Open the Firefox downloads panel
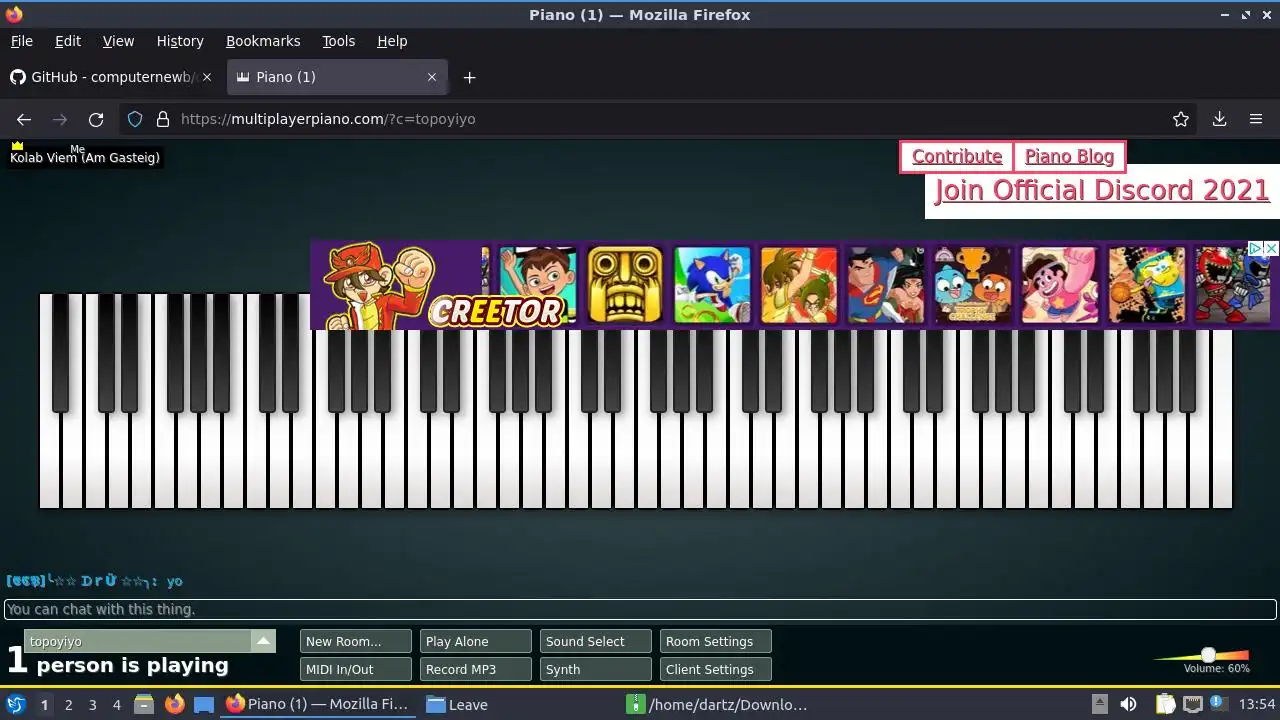 (x=1219, y=119)
